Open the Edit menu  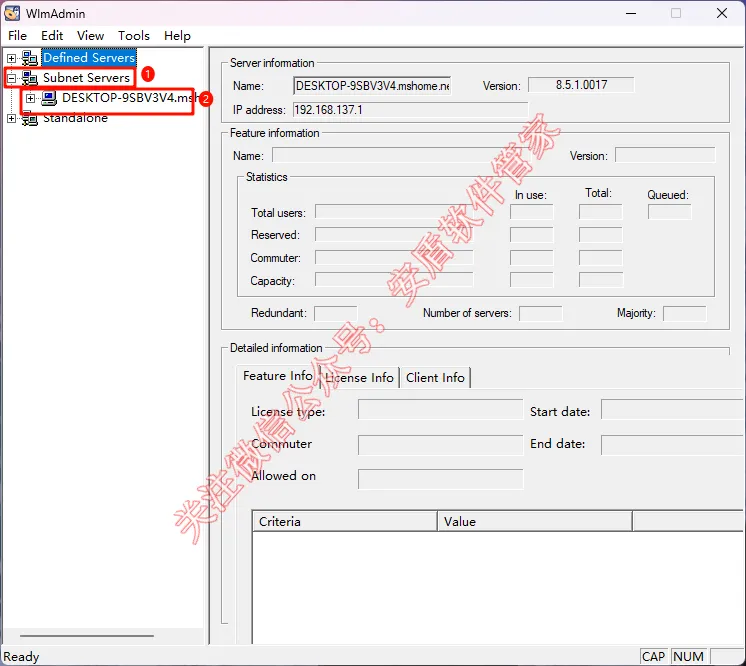point(52,36)
